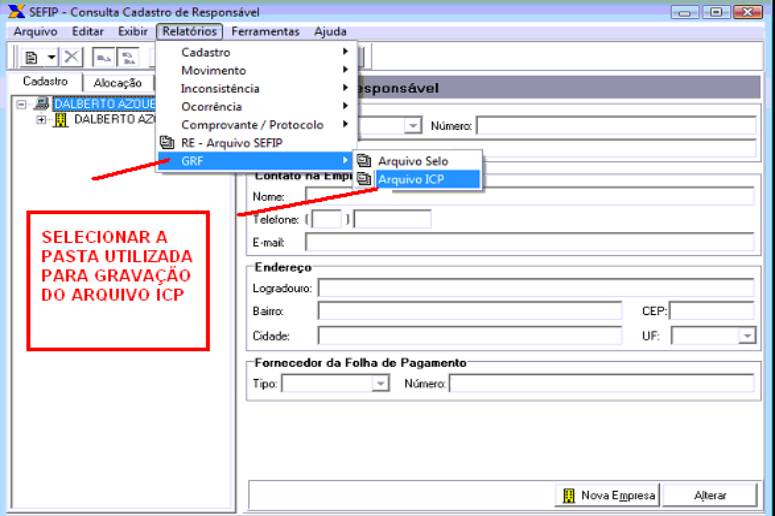
Task: Expand the child DALBERTO AZ company node
Action: 41,119
